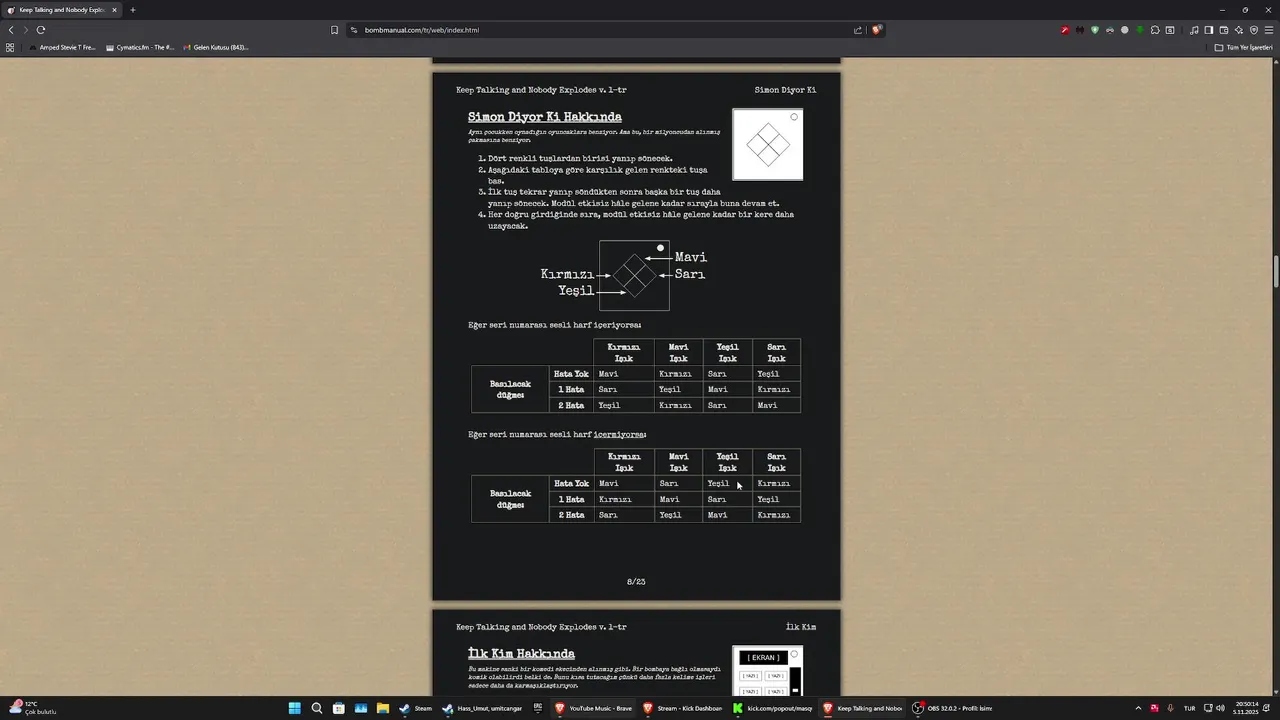Open Hass_Umut Steam chat taskbar window
The height and width of the screenshot is (720, 1280).
[x=483, y=708]
